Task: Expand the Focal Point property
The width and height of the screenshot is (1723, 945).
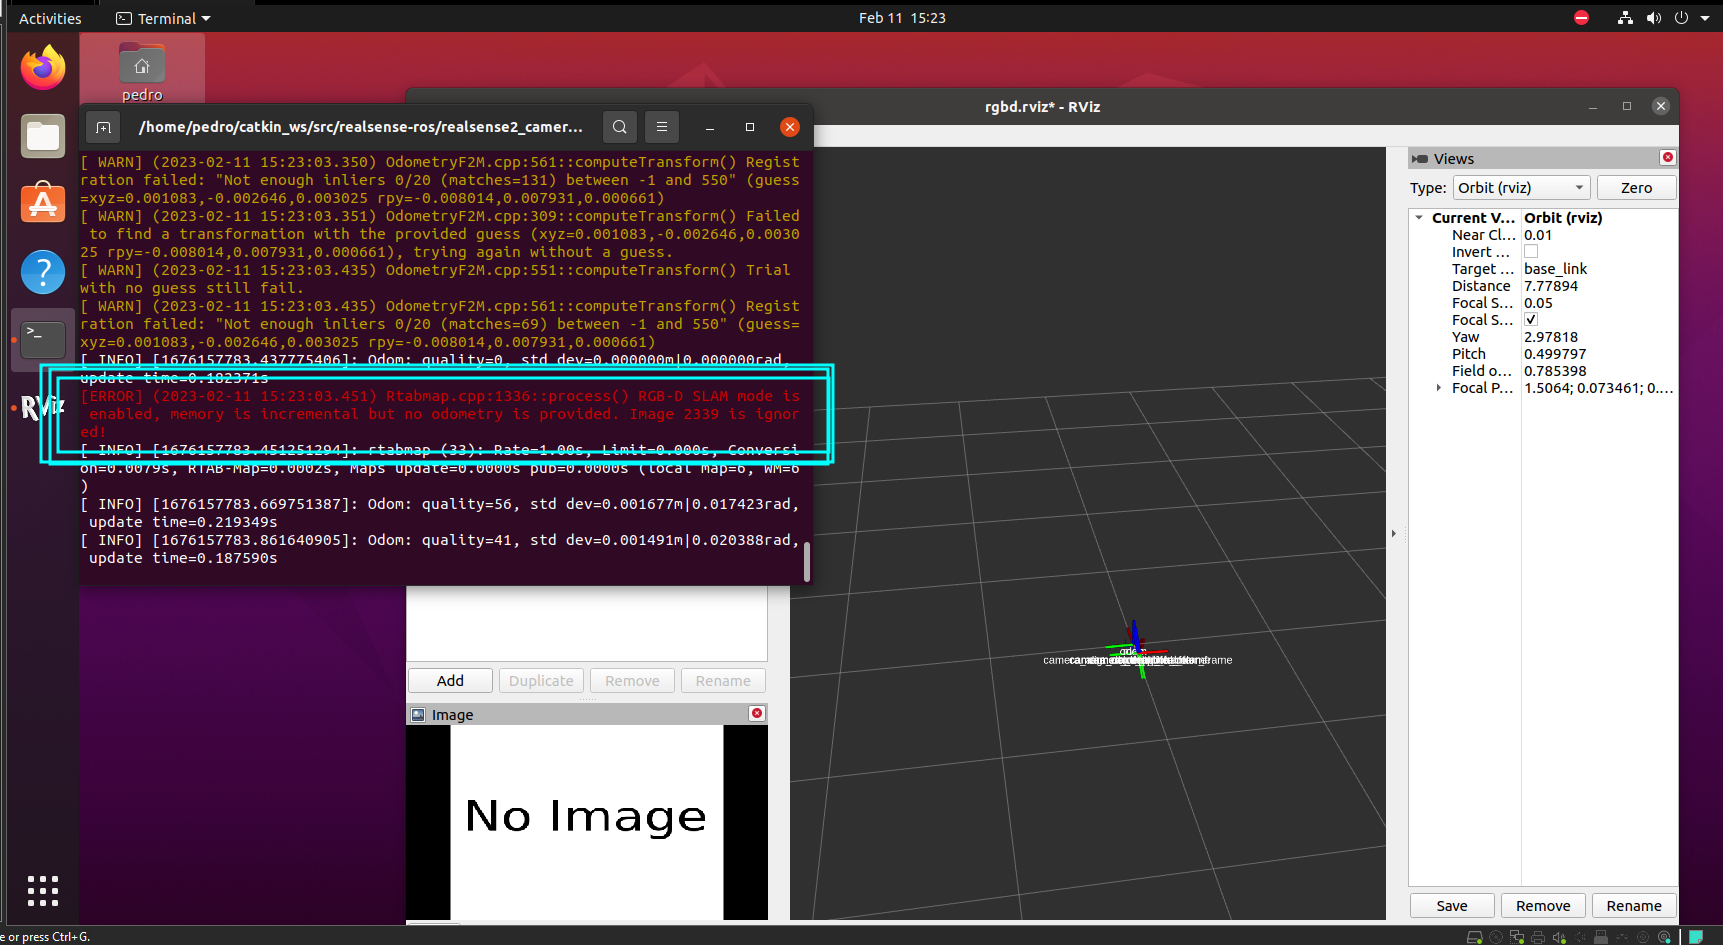Action: tap(1438, 388)
